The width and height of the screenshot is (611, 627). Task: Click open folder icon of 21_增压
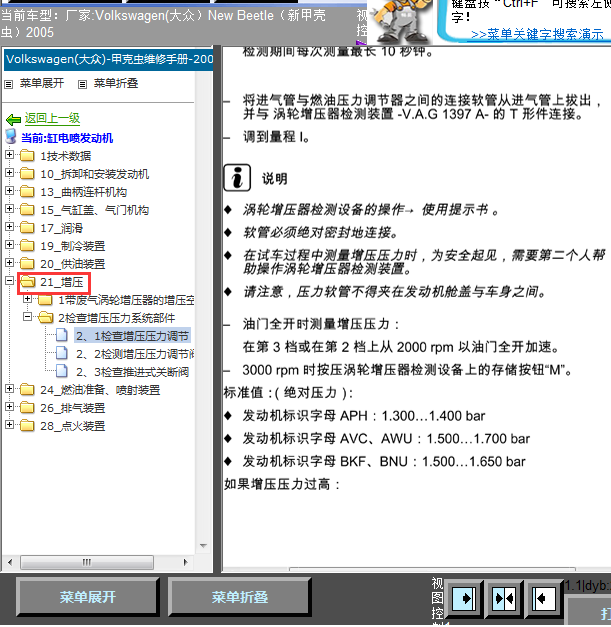[x=28, y=282]
